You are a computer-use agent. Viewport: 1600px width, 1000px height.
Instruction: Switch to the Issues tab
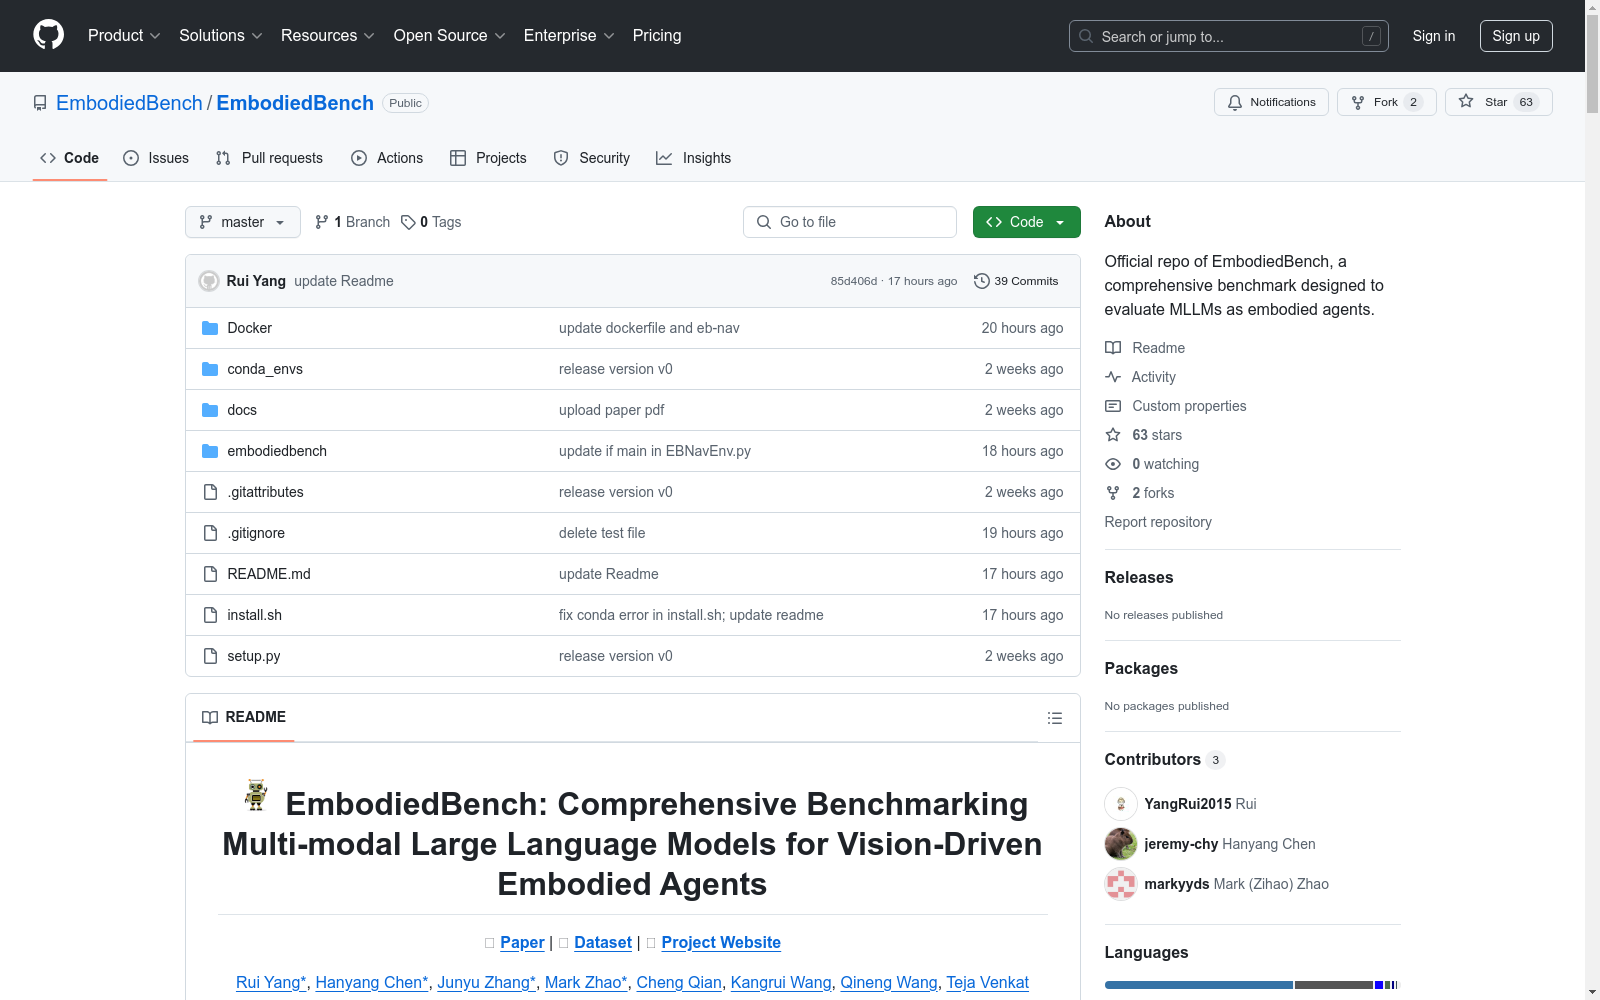click(156, 158)
